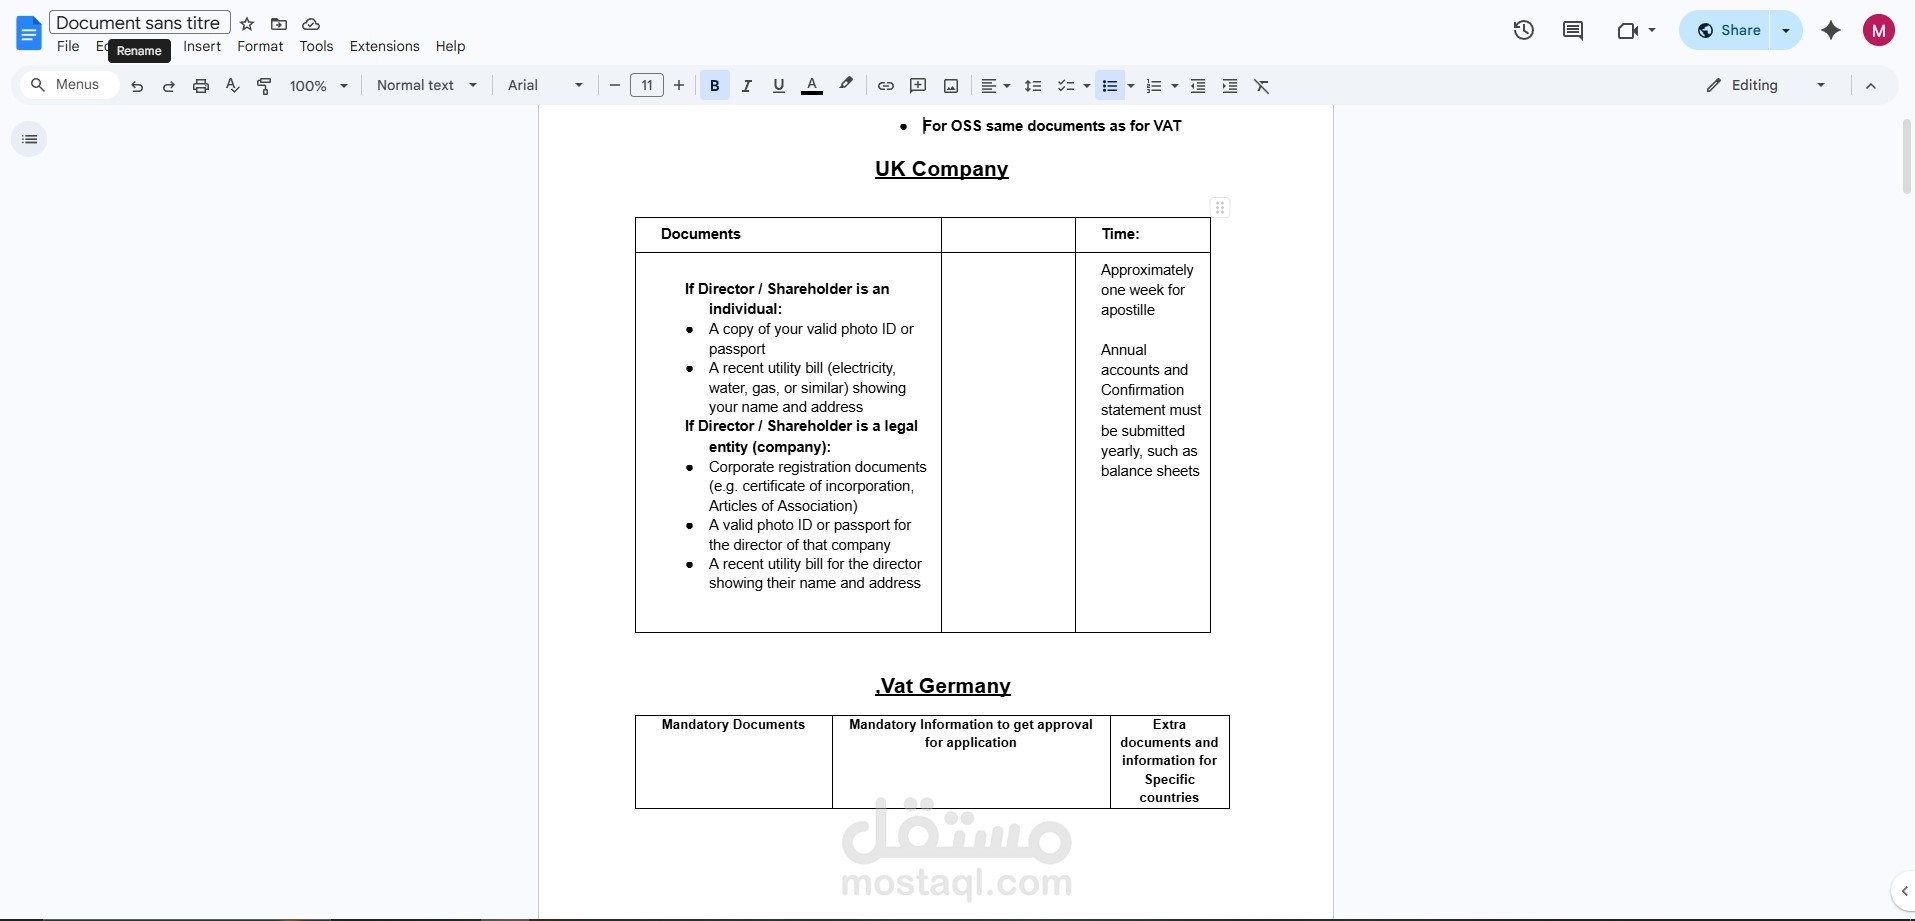Increase font size with plus button
The image size is (1915, 921).
click(679, 86)
